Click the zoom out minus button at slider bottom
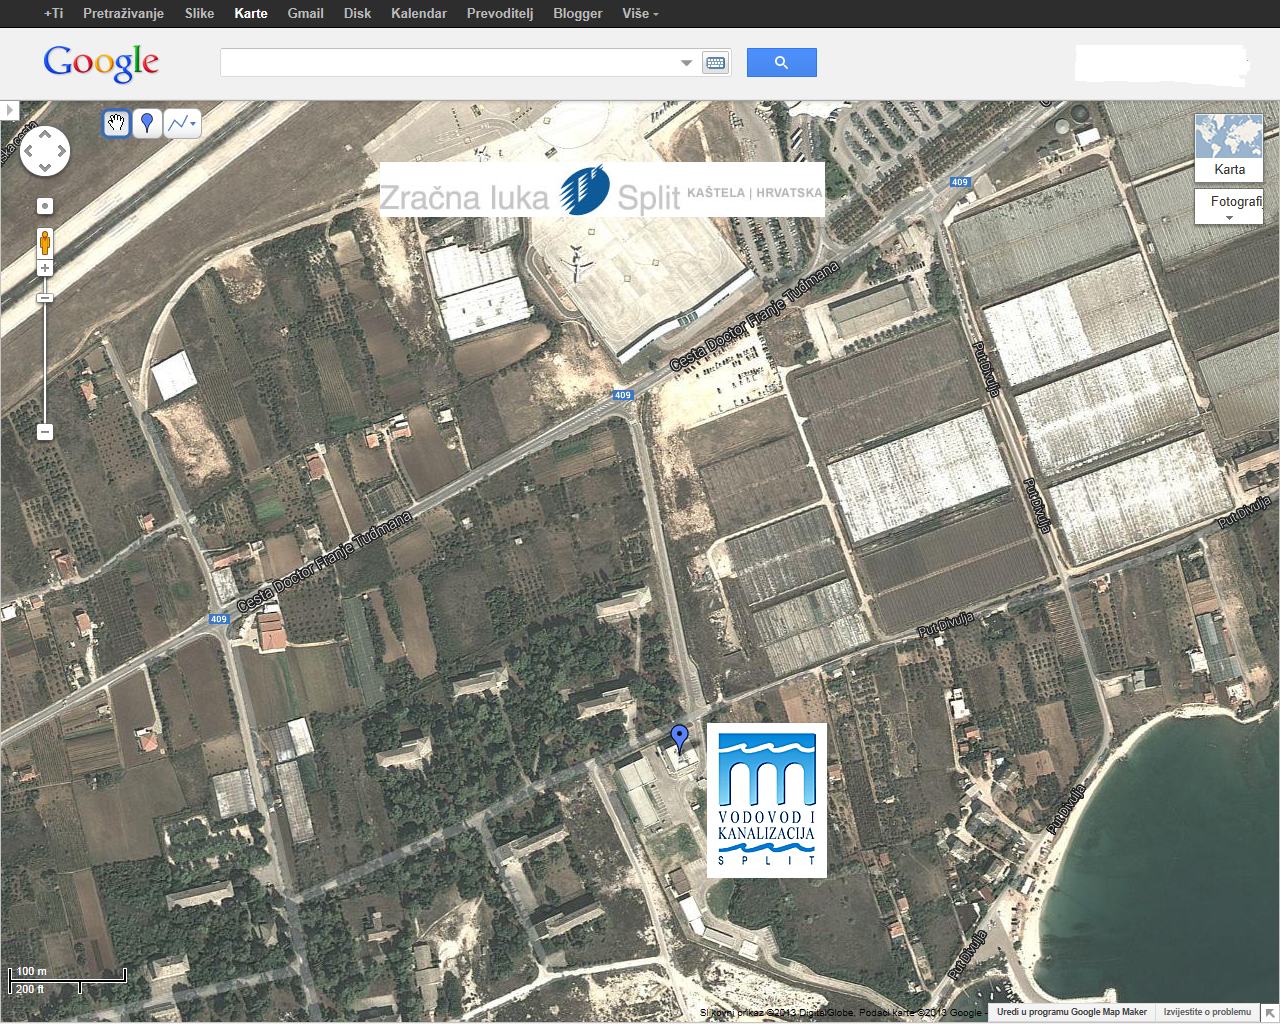 (x=45, y=432)
